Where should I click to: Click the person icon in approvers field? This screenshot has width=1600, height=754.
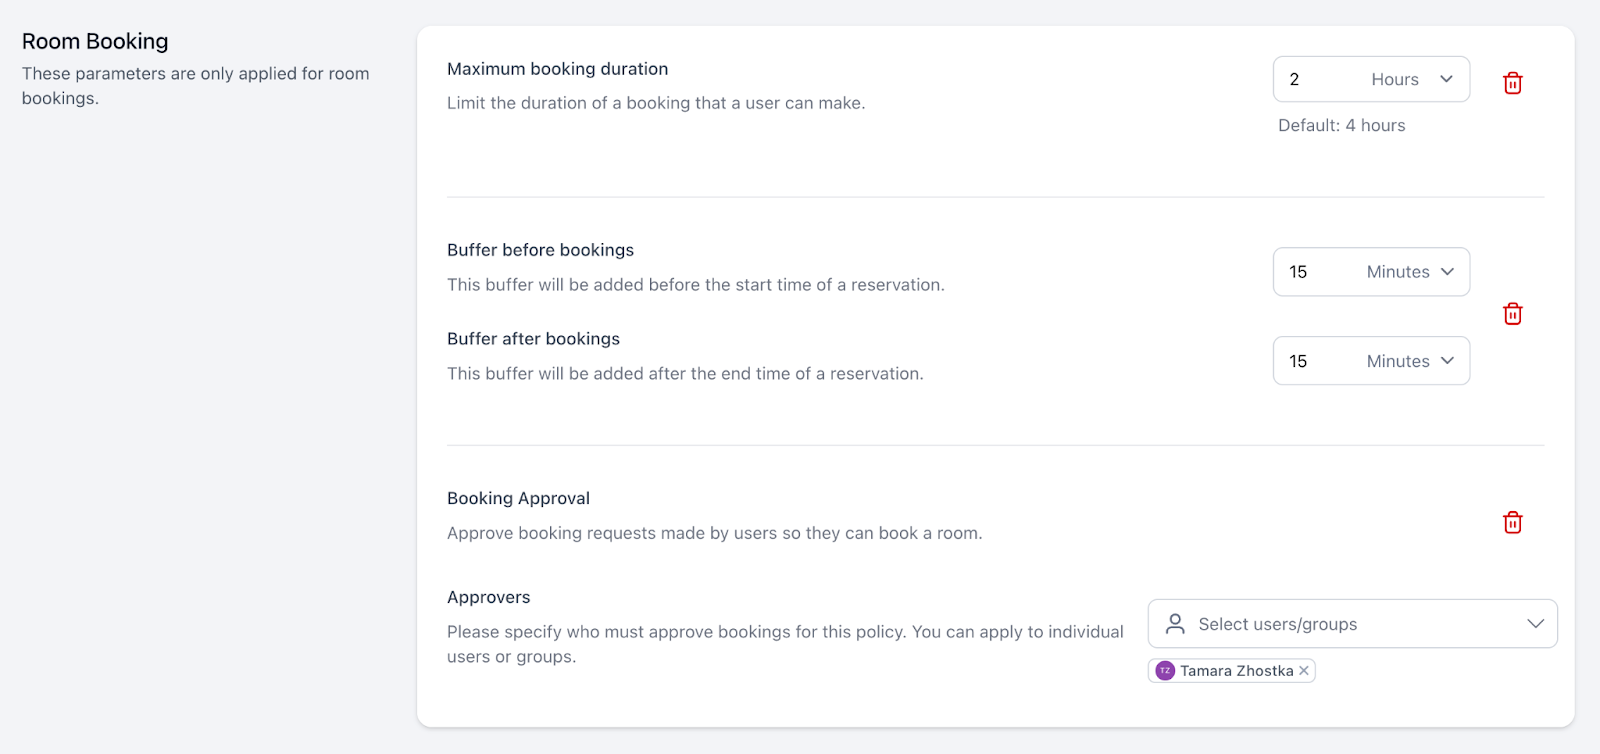1176,624
